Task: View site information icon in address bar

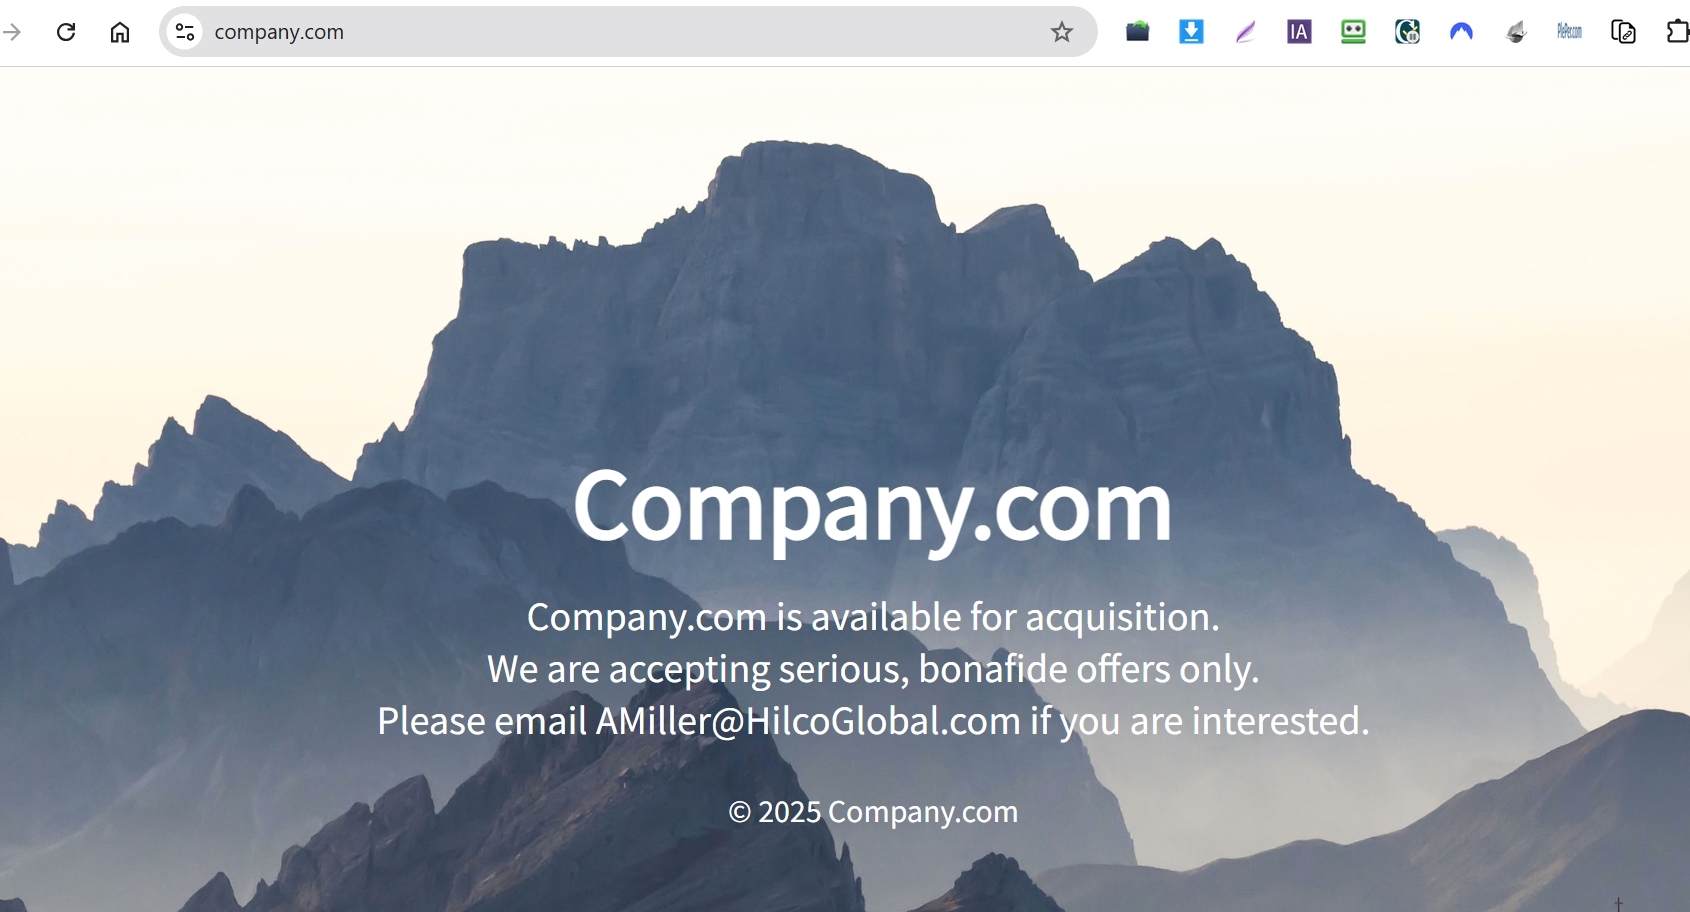Action: (185, 32)
